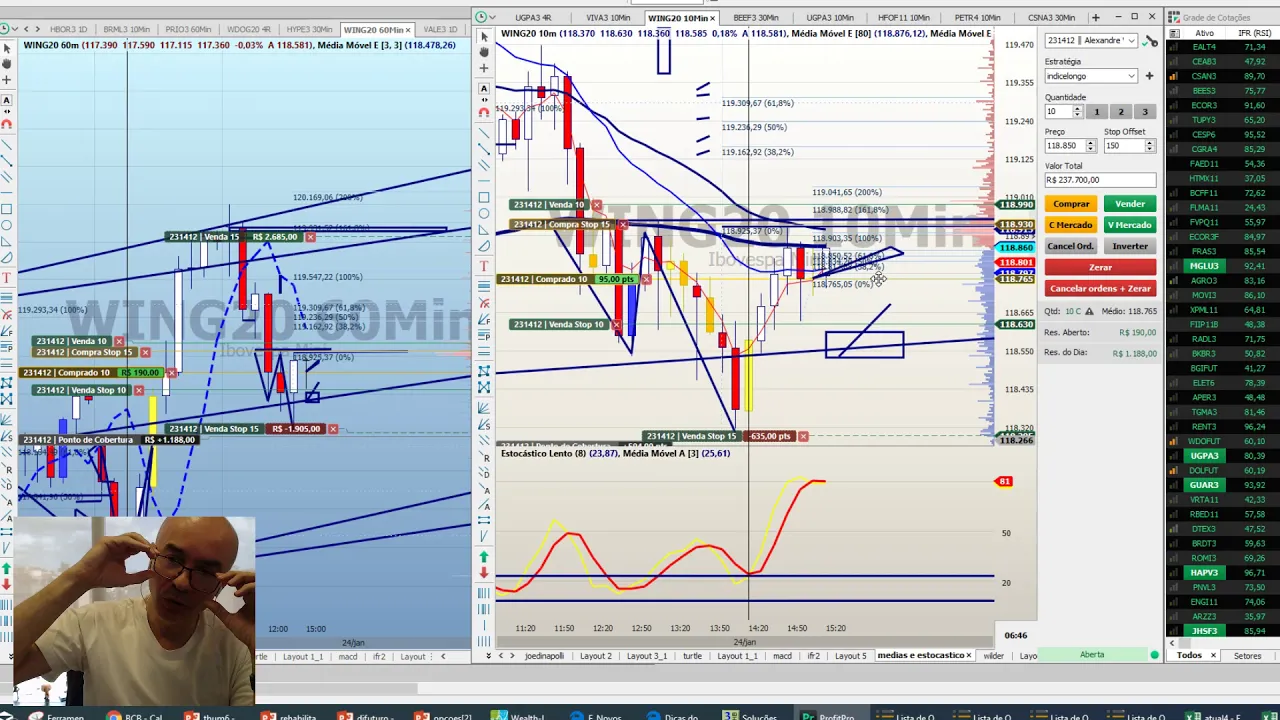Select the text tool in left chart toolbar
1280x720 pixels.
click(6, 277)
